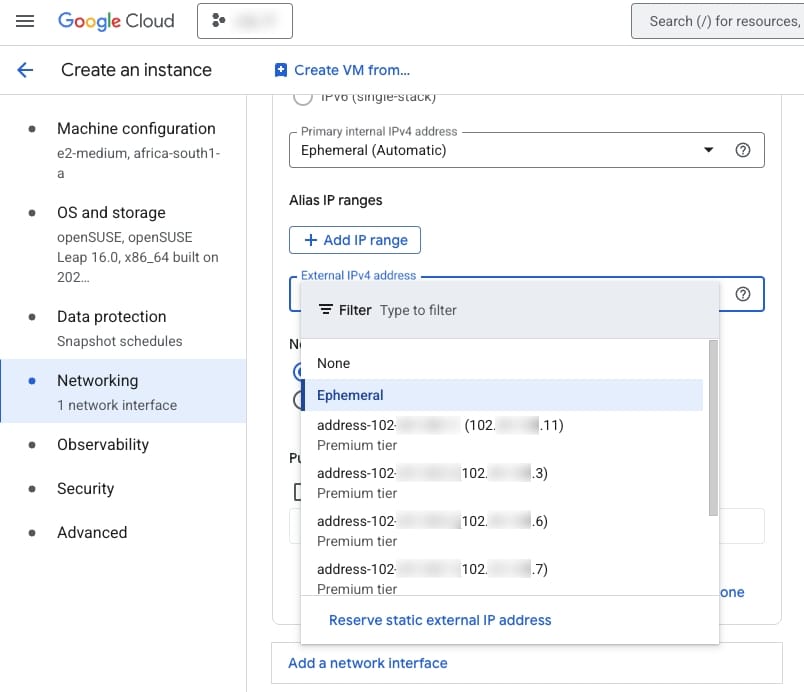This screenshot has width=804, height=692.
Task: Type in the Filter text field
Action: 540,310
